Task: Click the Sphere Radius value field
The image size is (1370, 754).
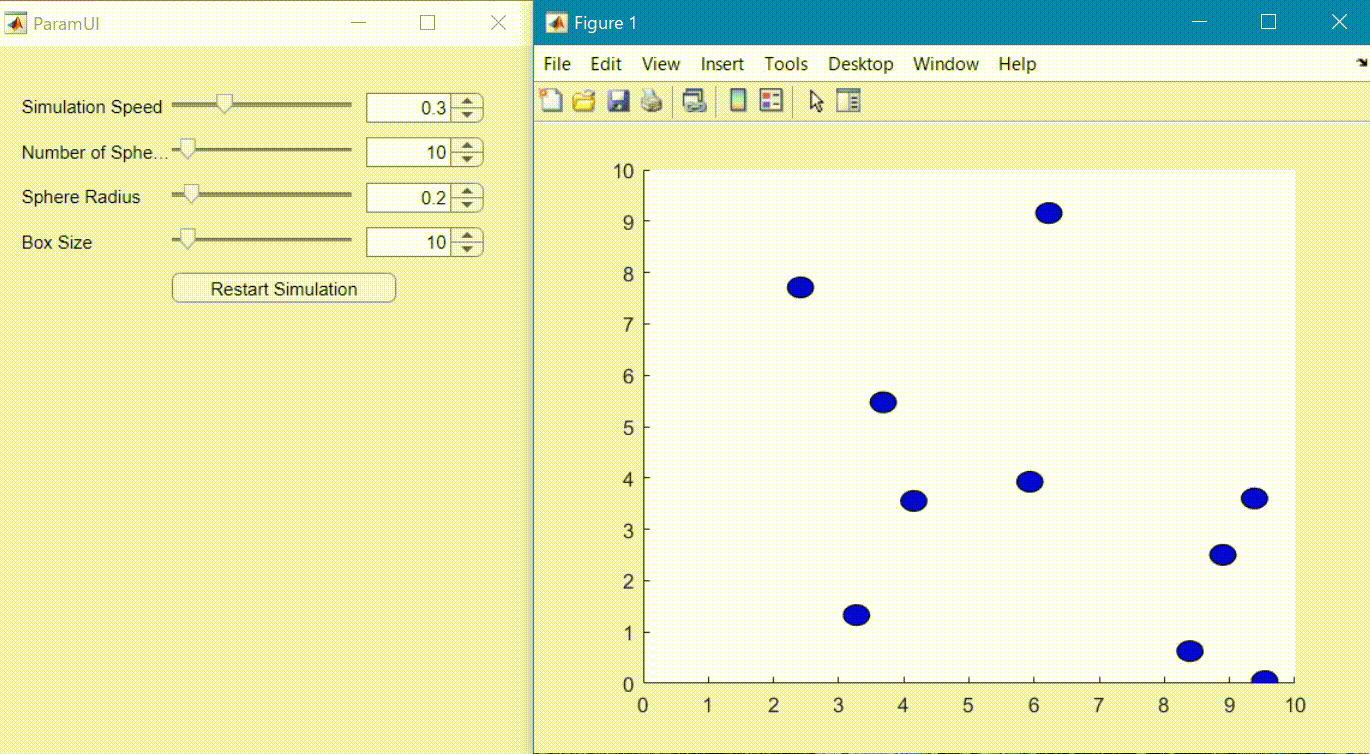Action: tap(408, 198)
